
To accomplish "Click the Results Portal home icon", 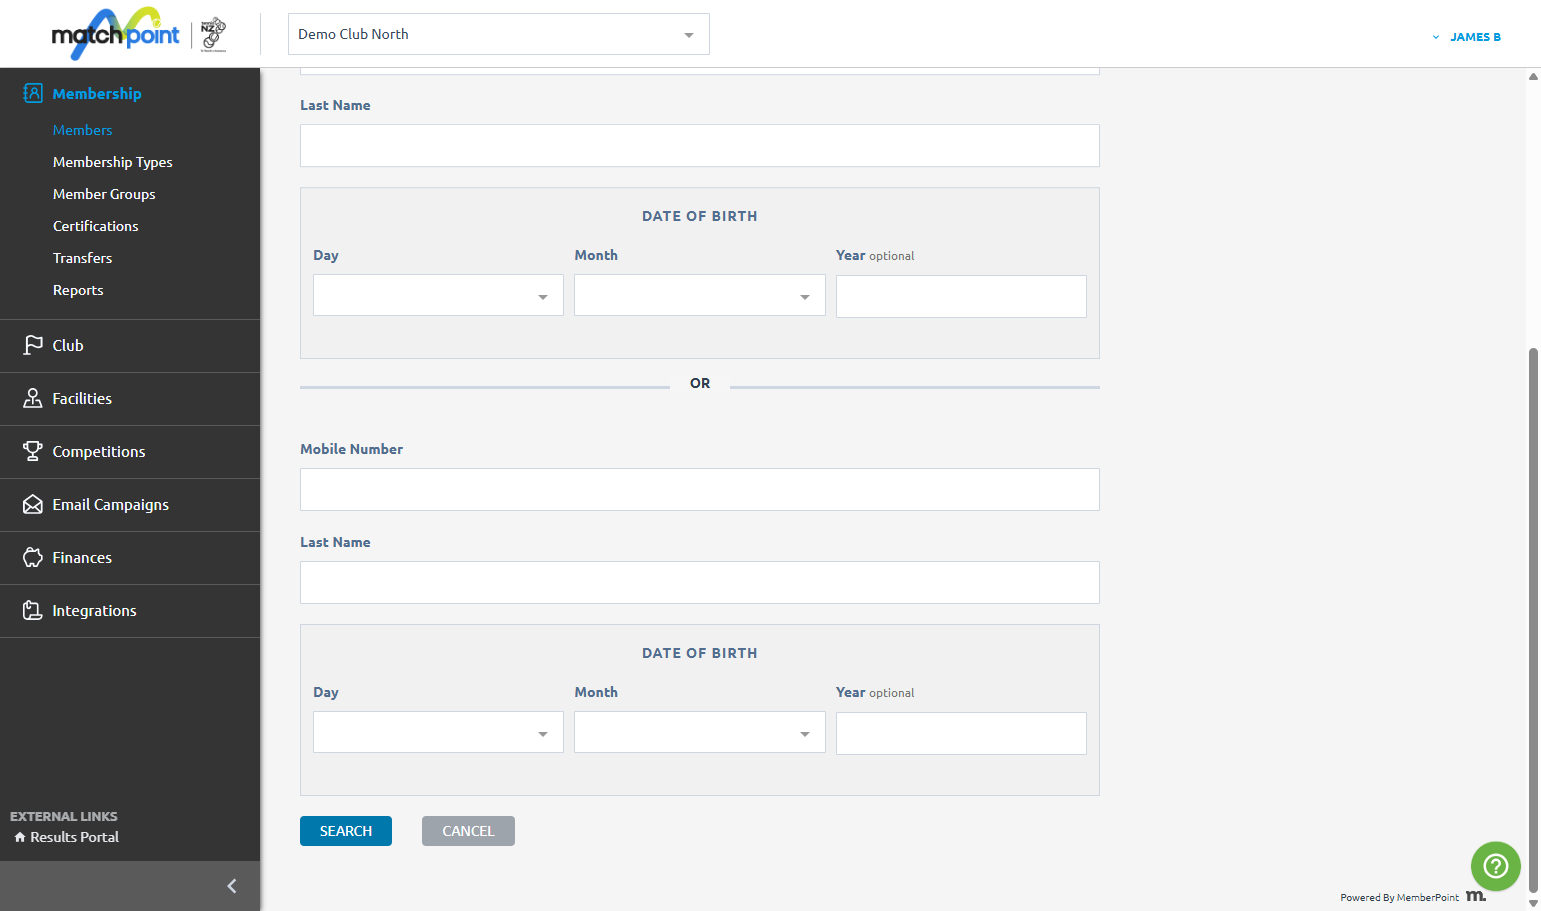I will (20, 837).
